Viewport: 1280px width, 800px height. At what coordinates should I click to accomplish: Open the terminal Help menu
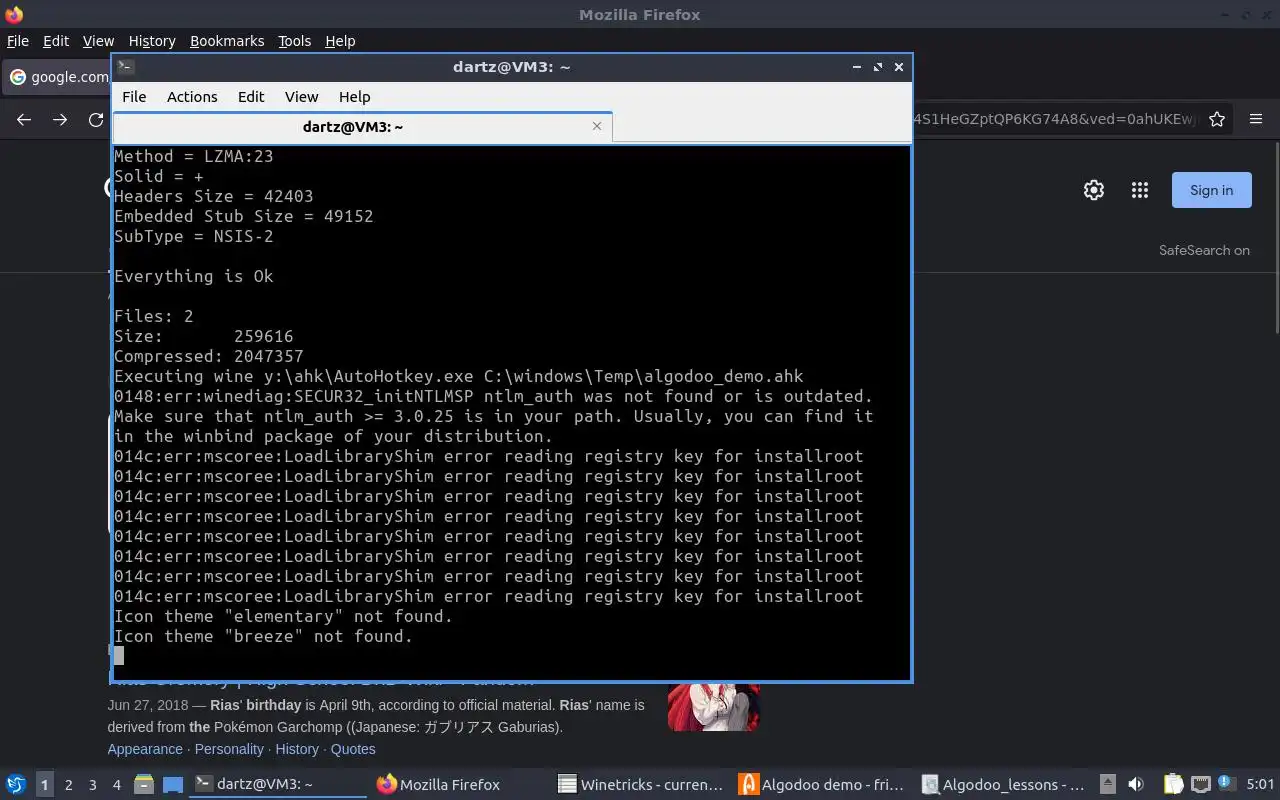tap(354, 97)
